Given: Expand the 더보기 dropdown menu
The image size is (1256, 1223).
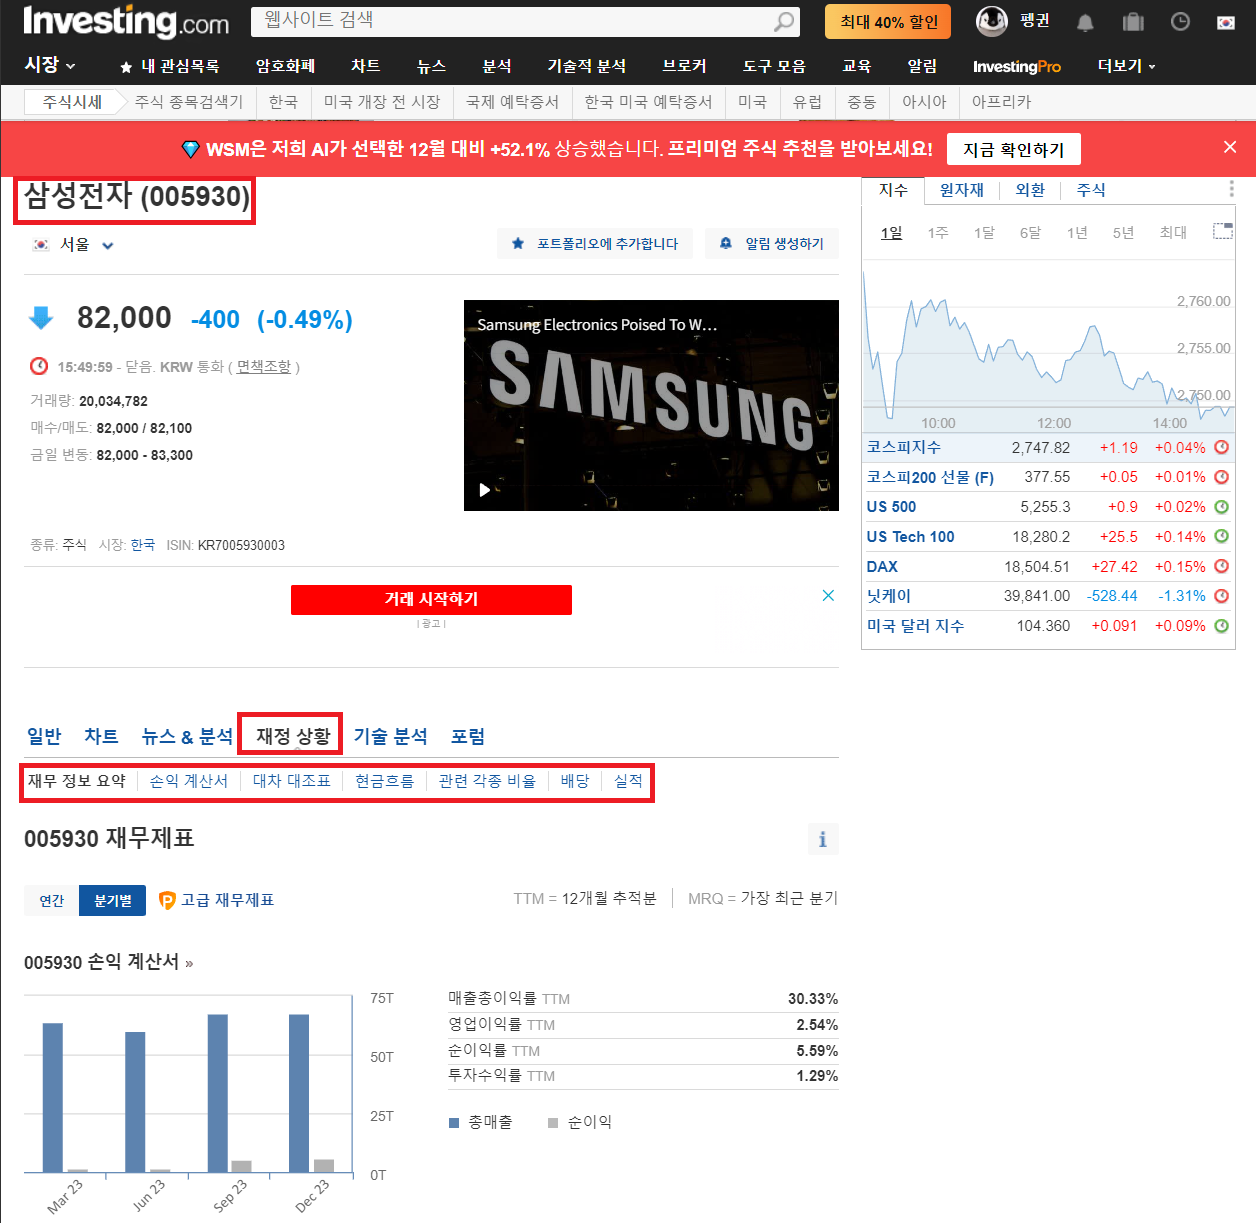Looking at the screenshot, I should [1126, 66].
